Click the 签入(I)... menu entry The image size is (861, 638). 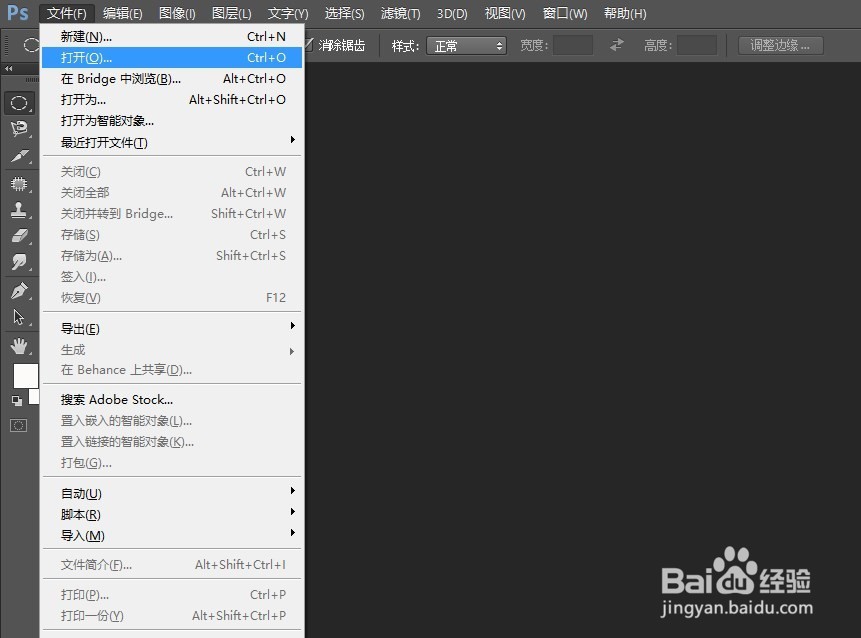pos(172,276)
